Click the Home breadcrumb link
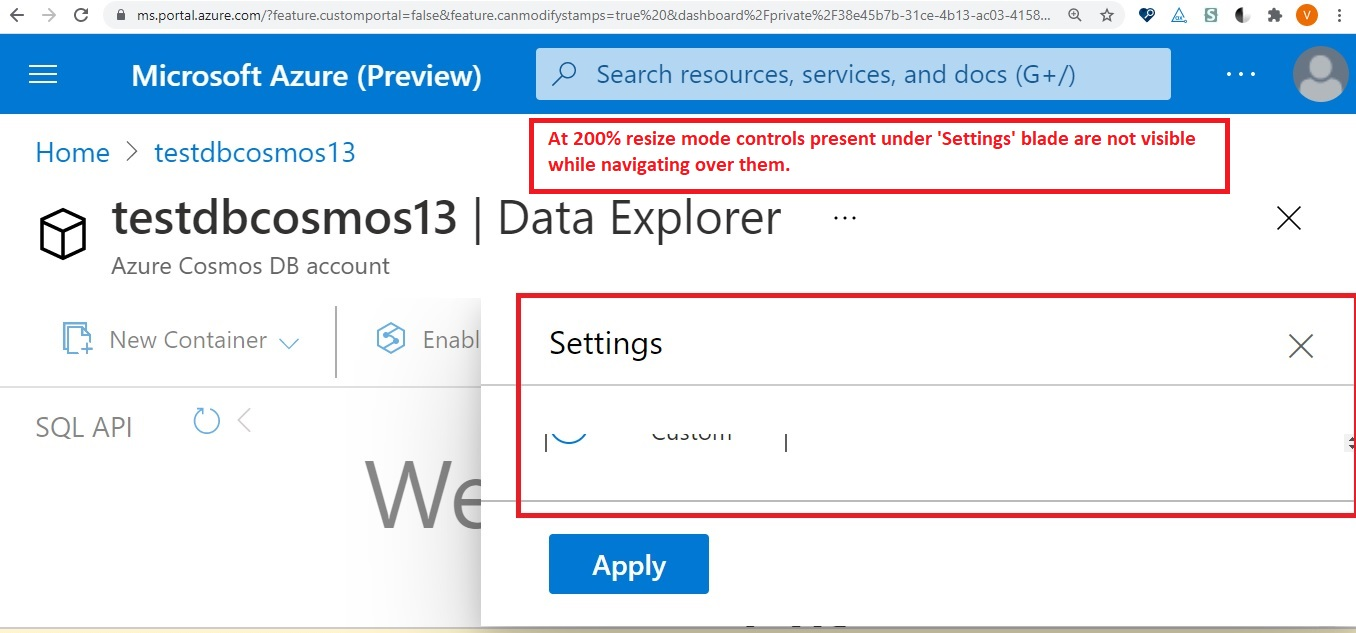The image size is (1356, 633). (x=72, y=152)
